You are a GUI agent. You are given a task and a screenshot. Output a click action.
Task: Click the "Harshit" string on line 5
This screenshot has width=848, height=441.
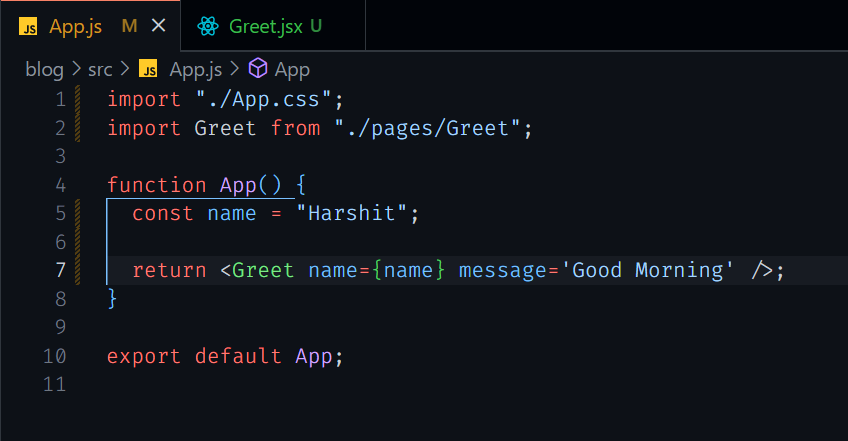tap(352, 213)
